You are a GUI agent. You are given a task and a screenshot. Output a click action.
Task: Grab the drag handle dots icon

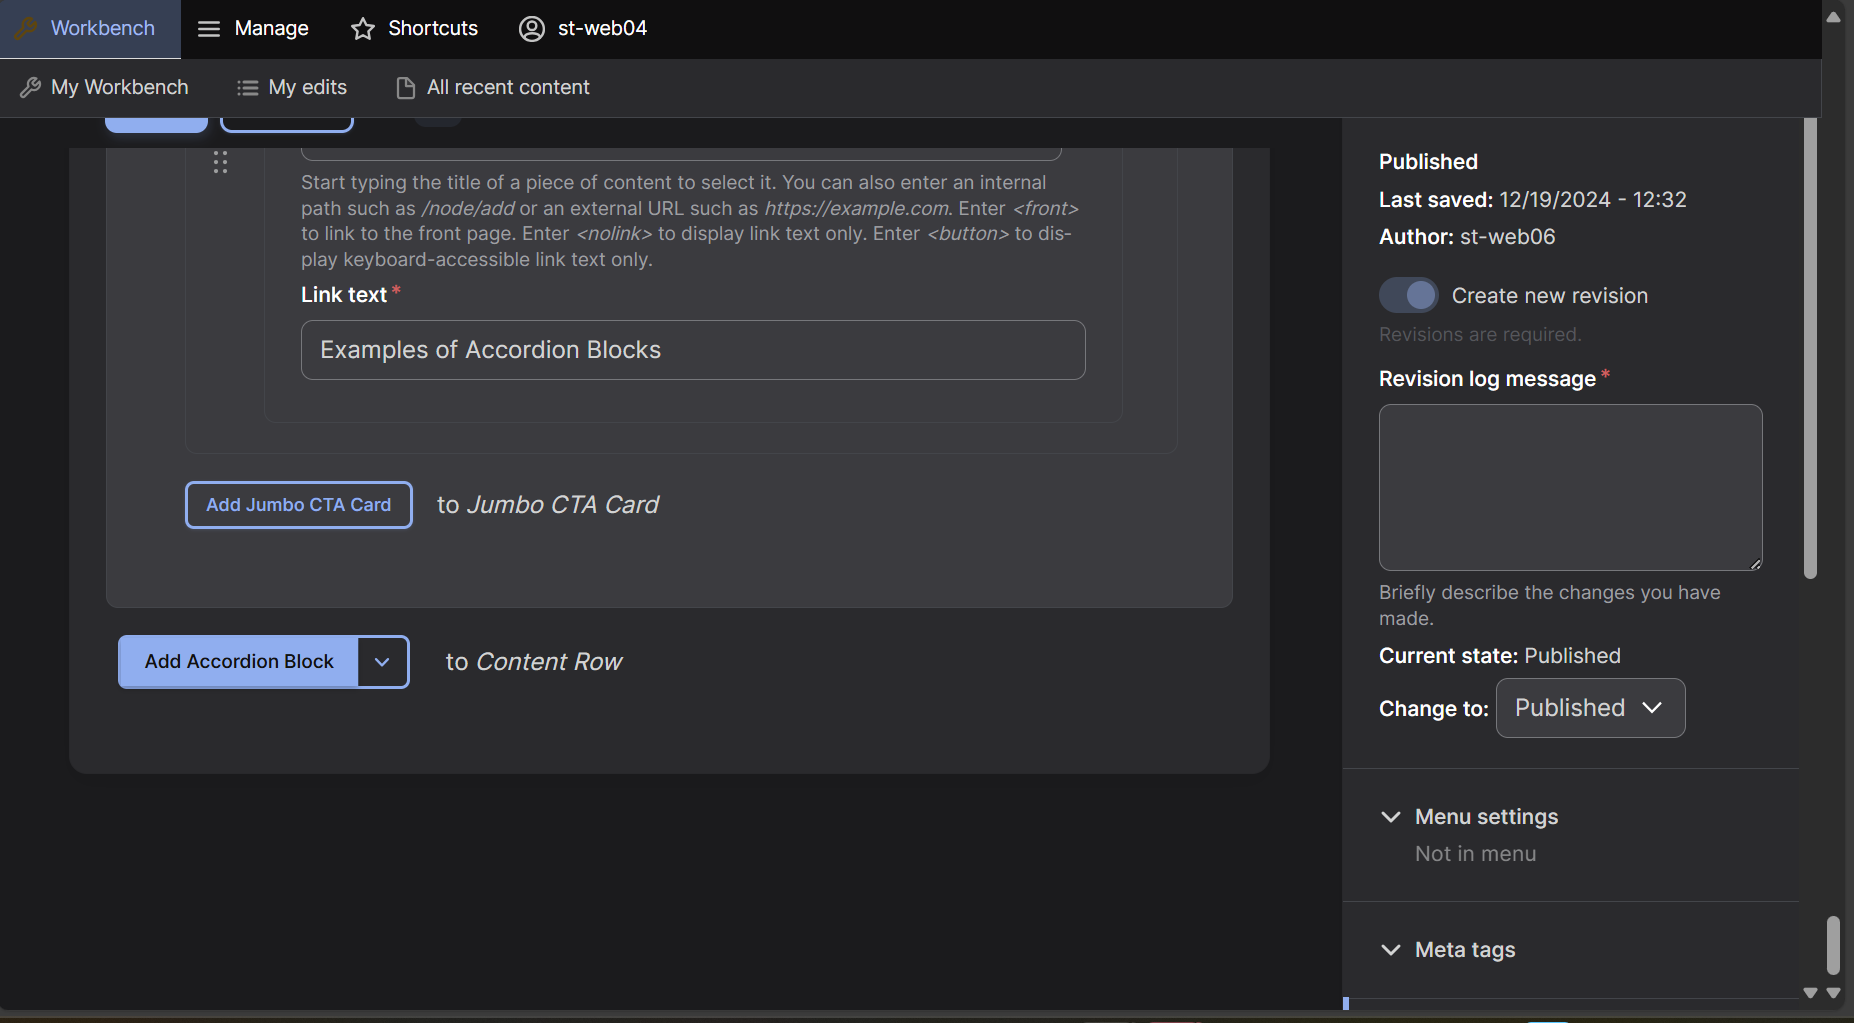coord(220,162)
